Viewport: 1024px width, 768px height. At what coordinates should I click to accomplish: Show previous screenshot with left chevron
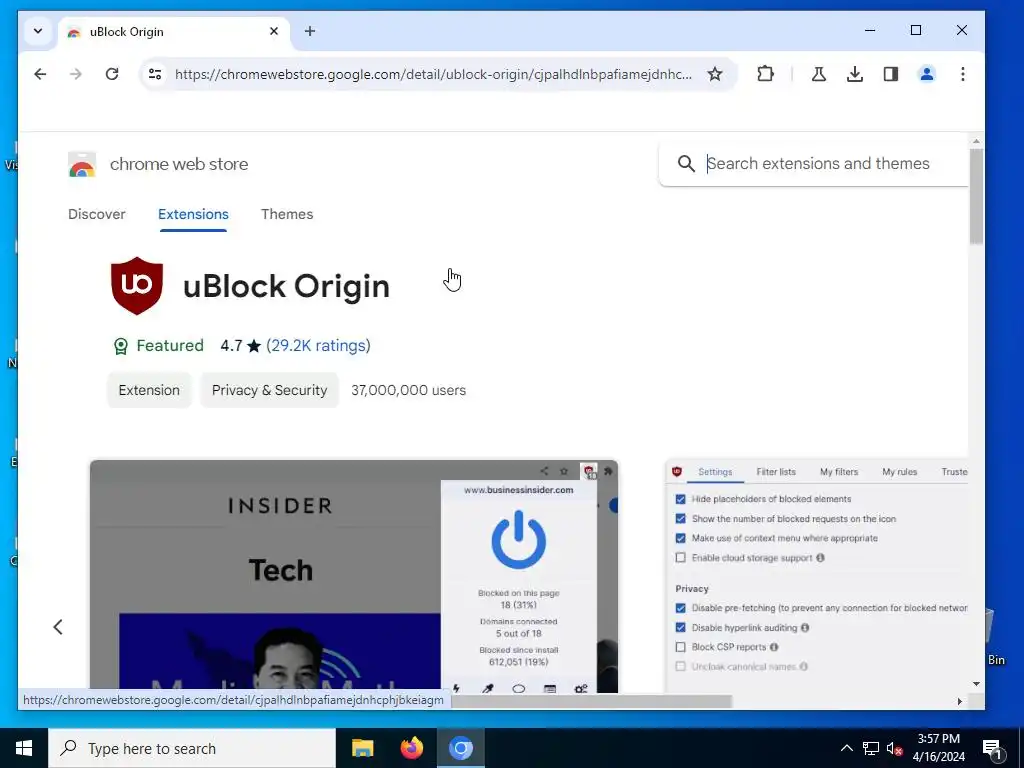tap(57, 627)
